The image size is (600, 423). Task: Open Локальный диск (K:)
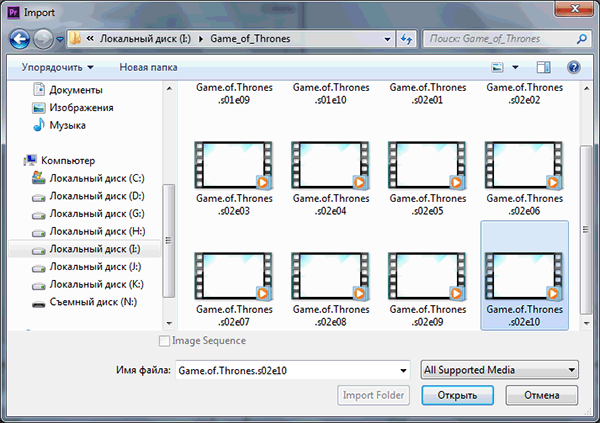point(88,284)
